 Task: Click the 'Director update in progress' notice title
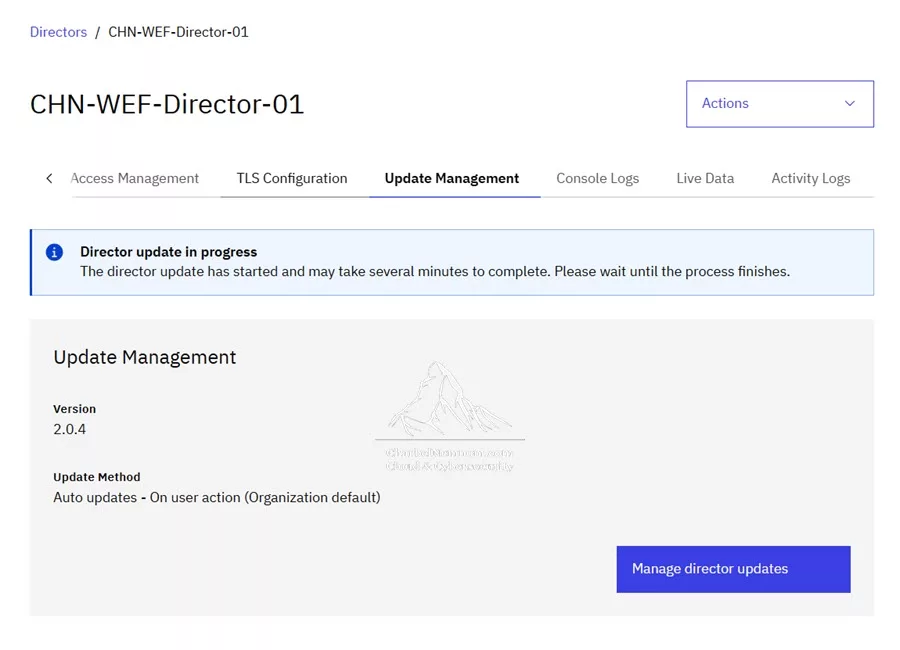coord(169,252)
